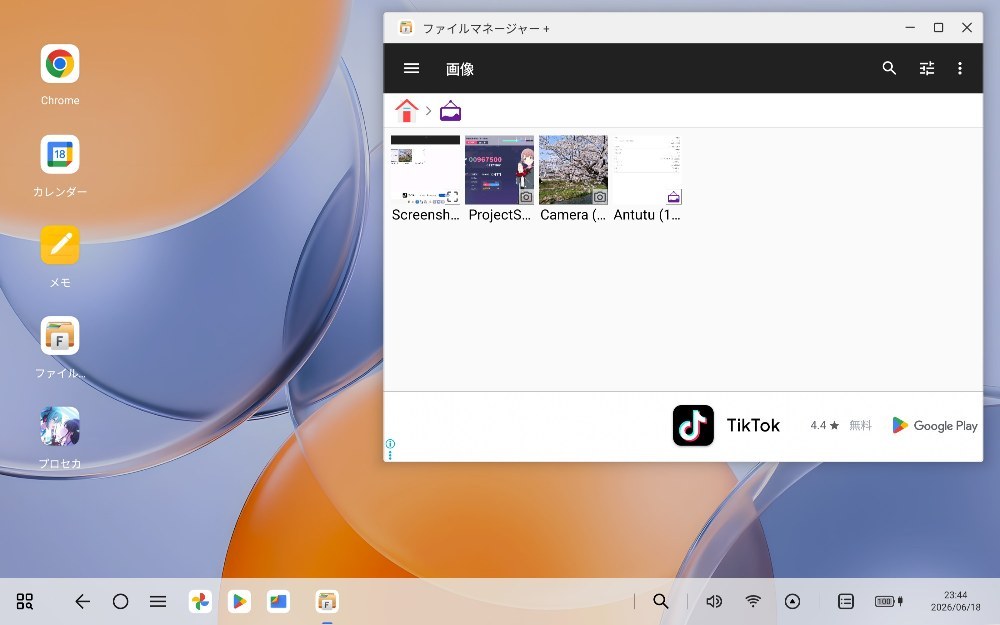Open the Camera image folder

click(573, 179)
